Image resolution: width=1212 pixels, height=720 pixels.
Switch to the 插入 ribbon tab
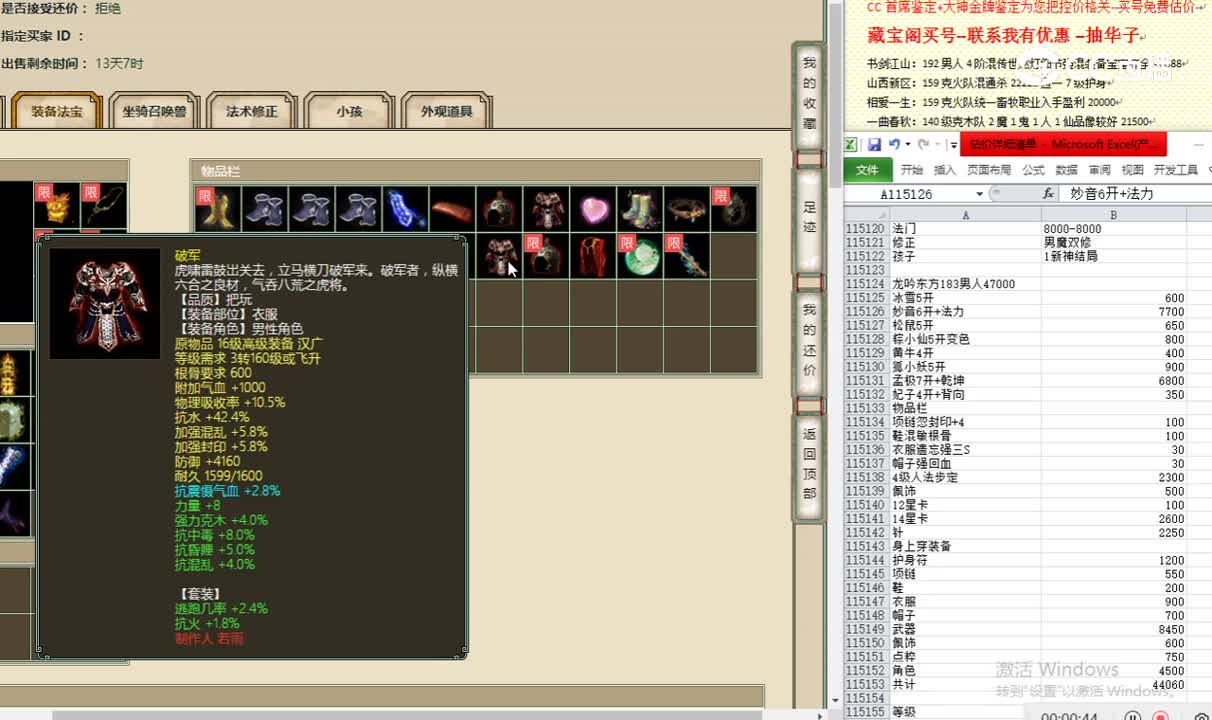[x=944, y=170]
